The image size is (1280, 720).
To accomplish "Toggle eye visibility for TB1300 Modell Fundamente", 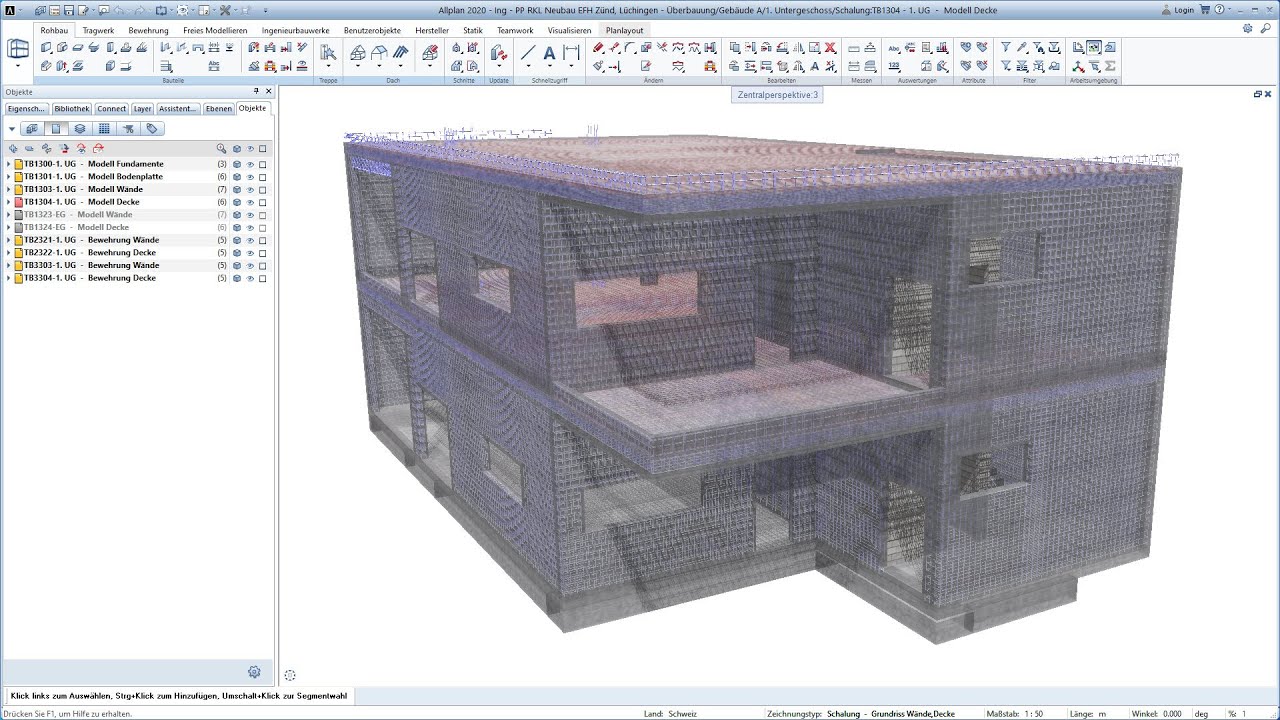I will point(250,164).
